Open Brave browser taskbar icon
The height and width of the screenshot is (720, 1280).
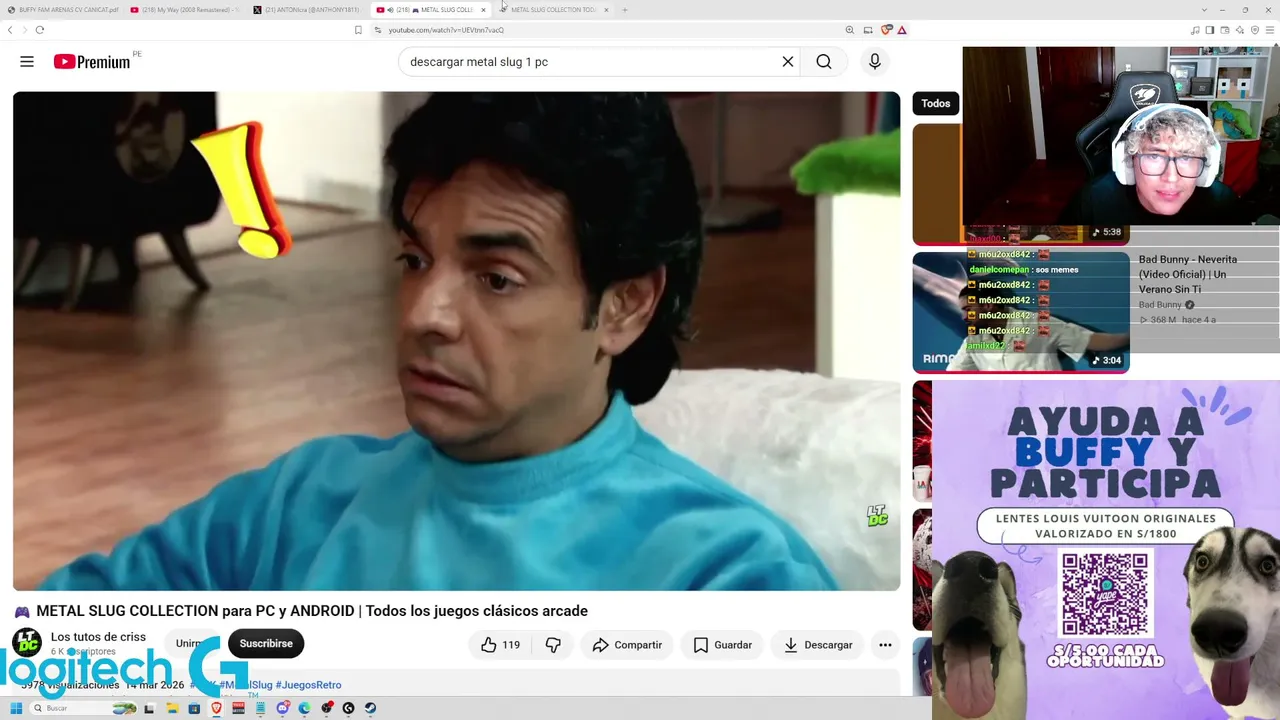pyautogui.click(x=216, y=708)
